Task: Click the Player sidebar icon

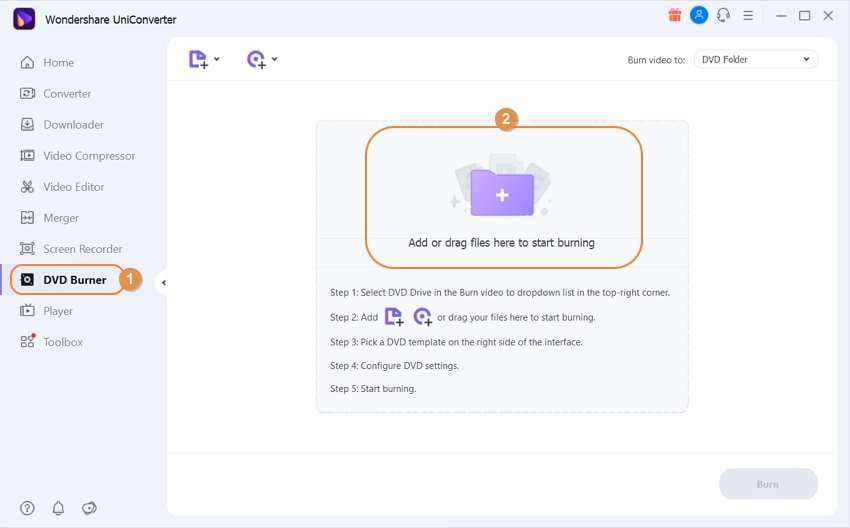Action: (x=27, y=311)
